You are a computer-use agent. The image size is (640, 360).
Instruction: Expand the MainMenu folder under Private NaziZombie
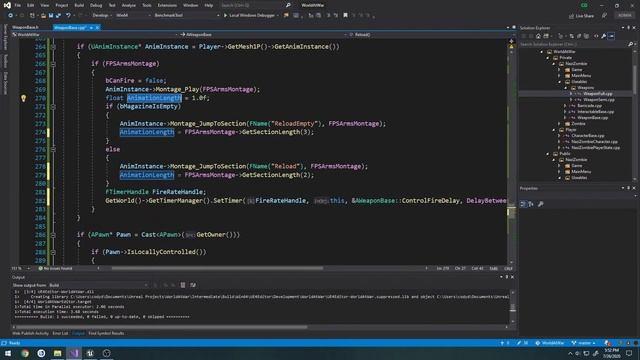pyautogui.click(x=560, y=76)
